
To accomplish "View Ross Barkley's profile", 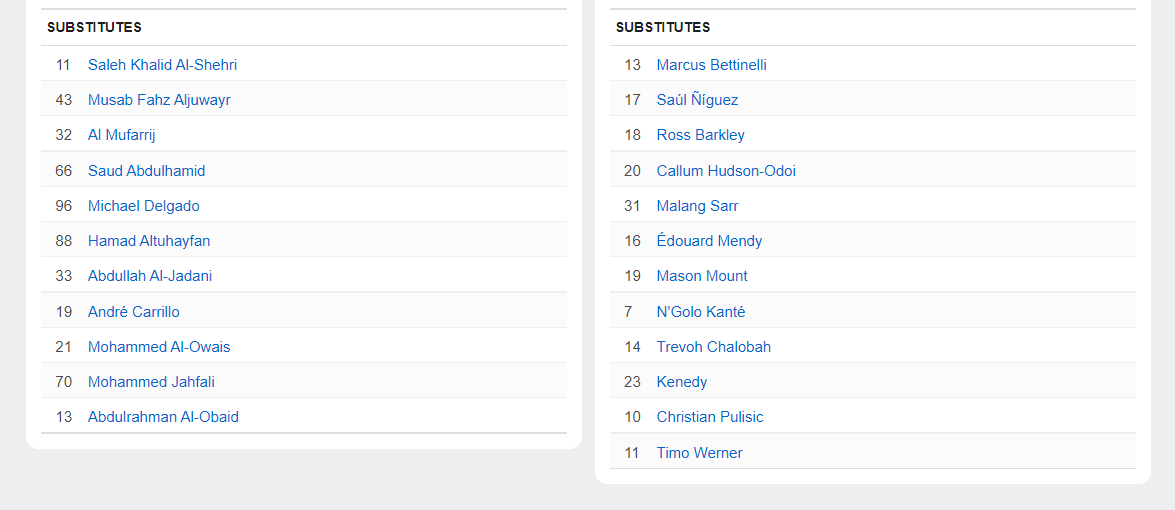I will (700, 135).
